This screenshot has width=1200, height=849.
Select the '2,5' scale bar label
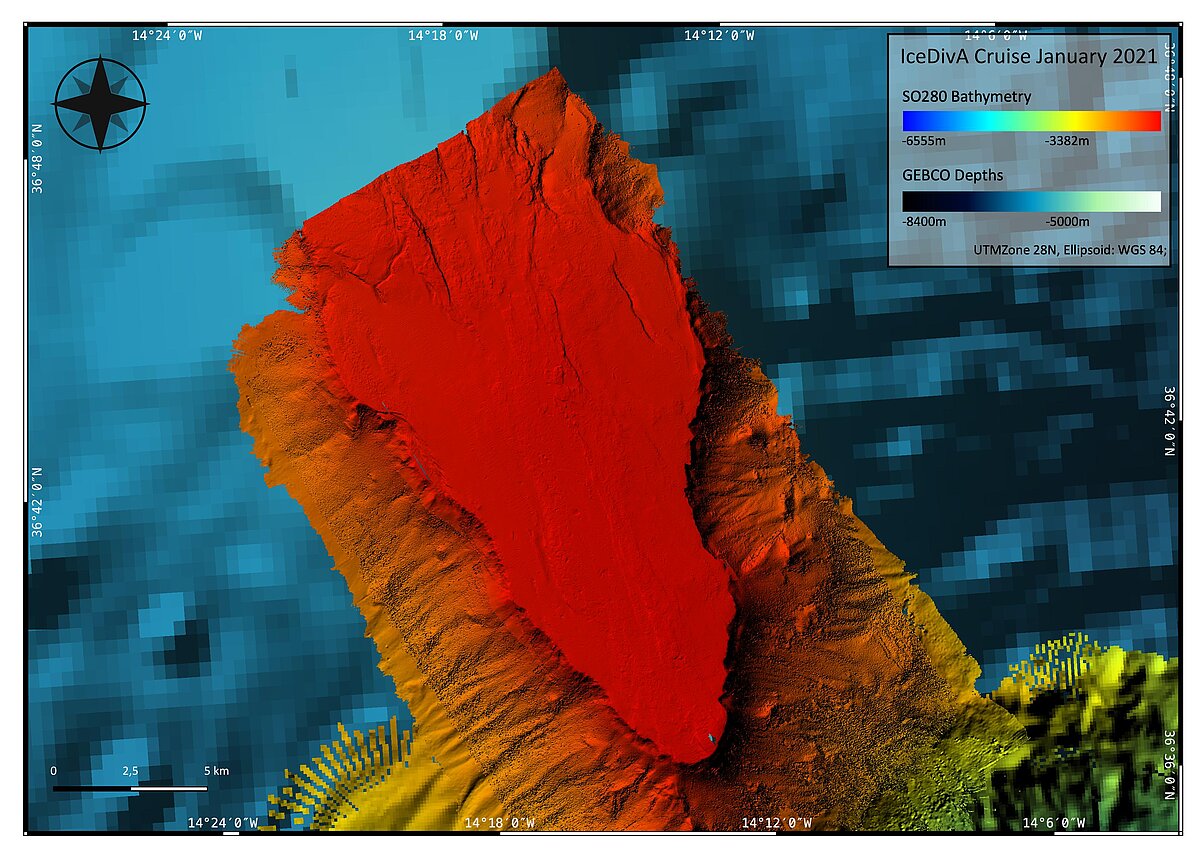[x=130, y=771]
